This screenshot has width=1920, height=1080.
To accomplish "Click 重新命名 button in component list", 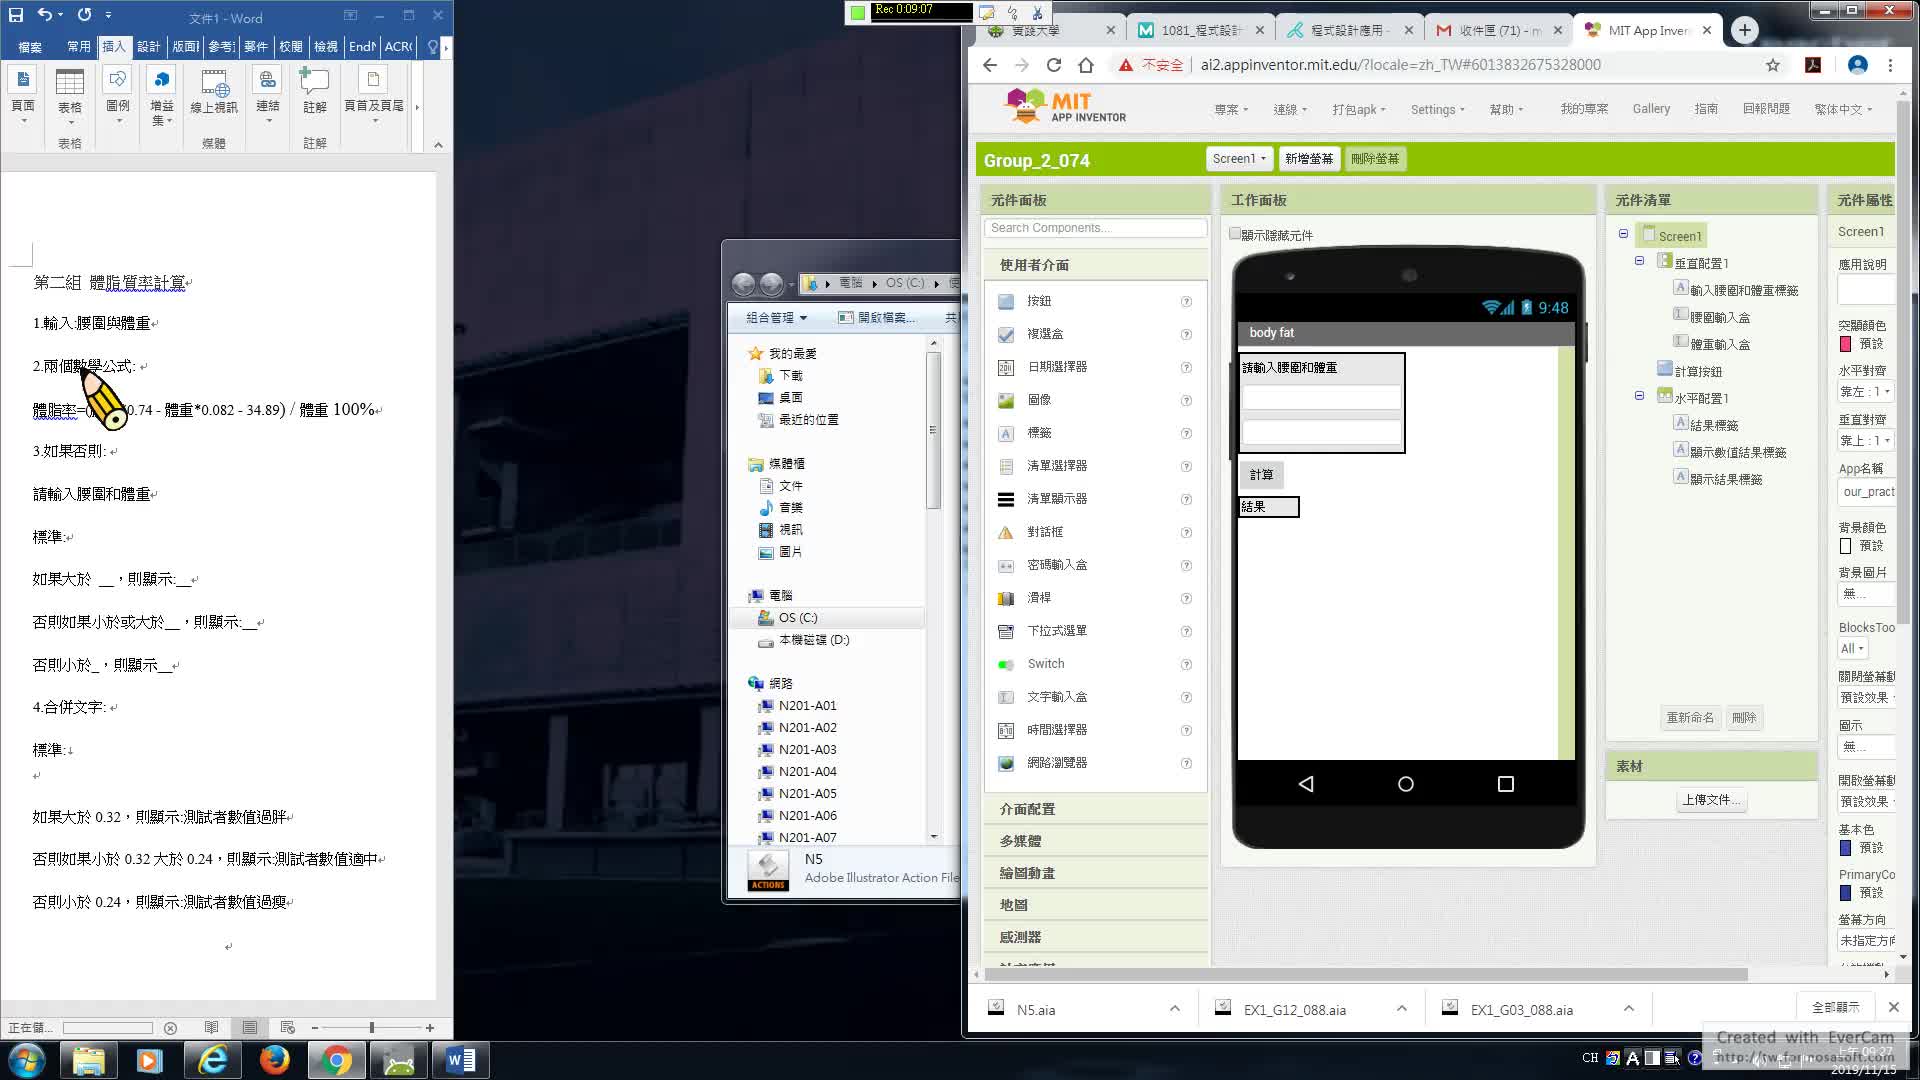I will tap(1690, 718).
